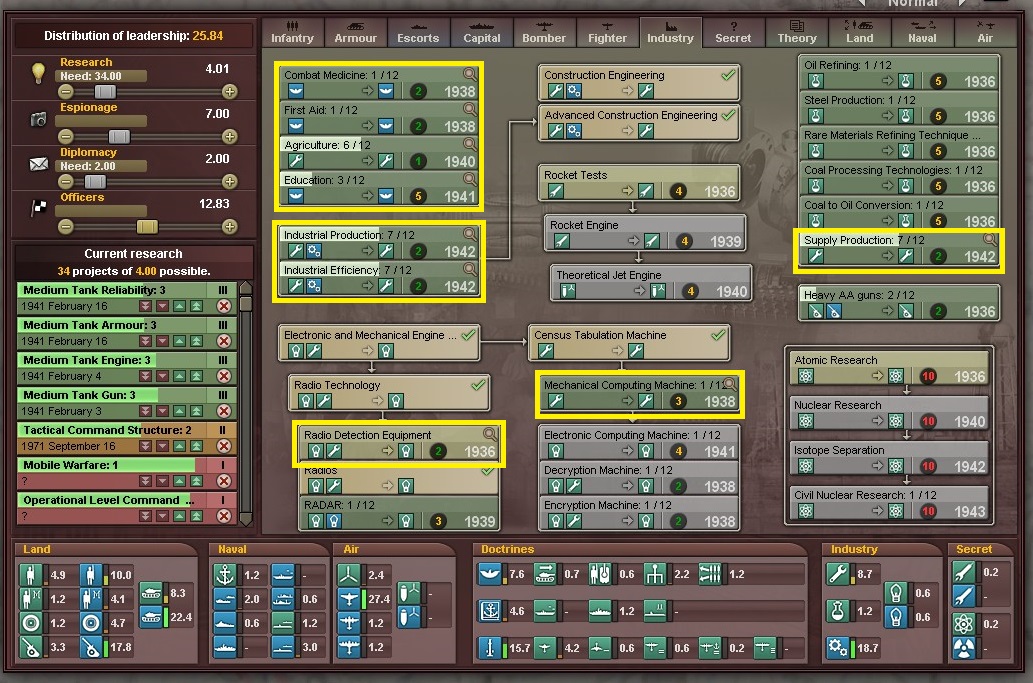Remove Tactical Command Structure from research queue
The width and height of the screenshot is (1033, 683).
pyautogui.click(x=224, y=446)
